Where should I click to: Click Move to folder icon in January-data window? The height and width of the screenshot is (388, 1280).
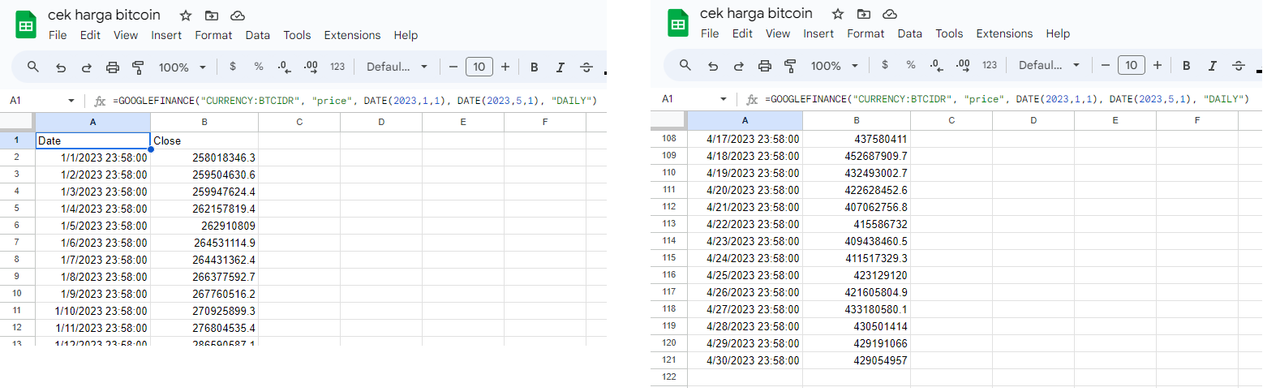[x=211, y=16]
